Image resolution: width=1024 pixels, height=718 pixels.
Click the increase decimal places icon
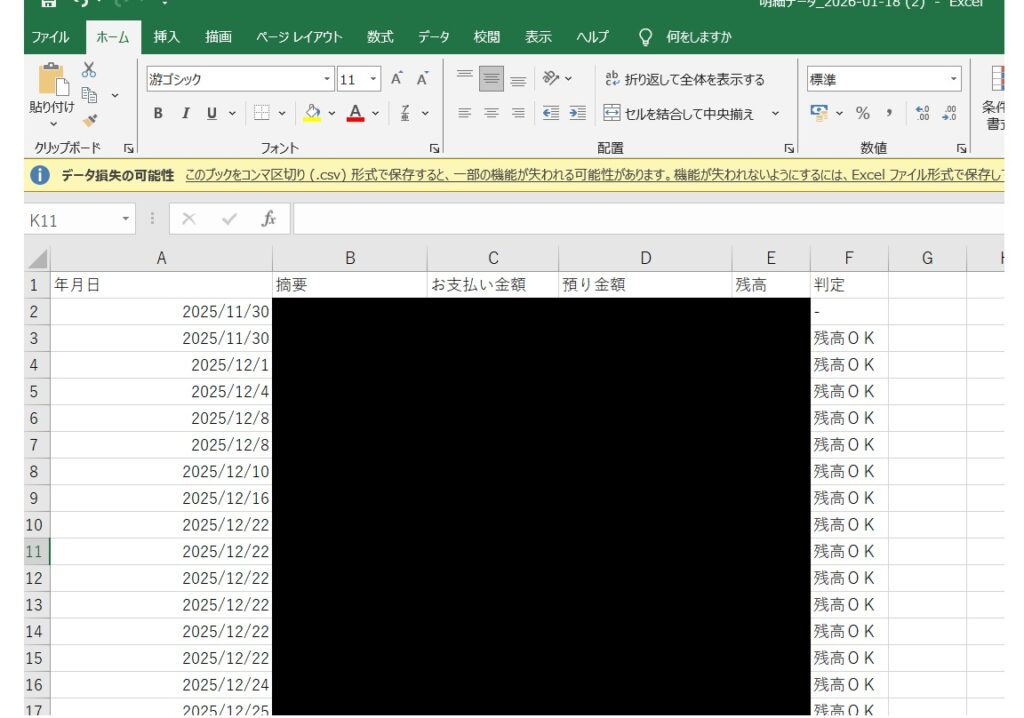923,113
